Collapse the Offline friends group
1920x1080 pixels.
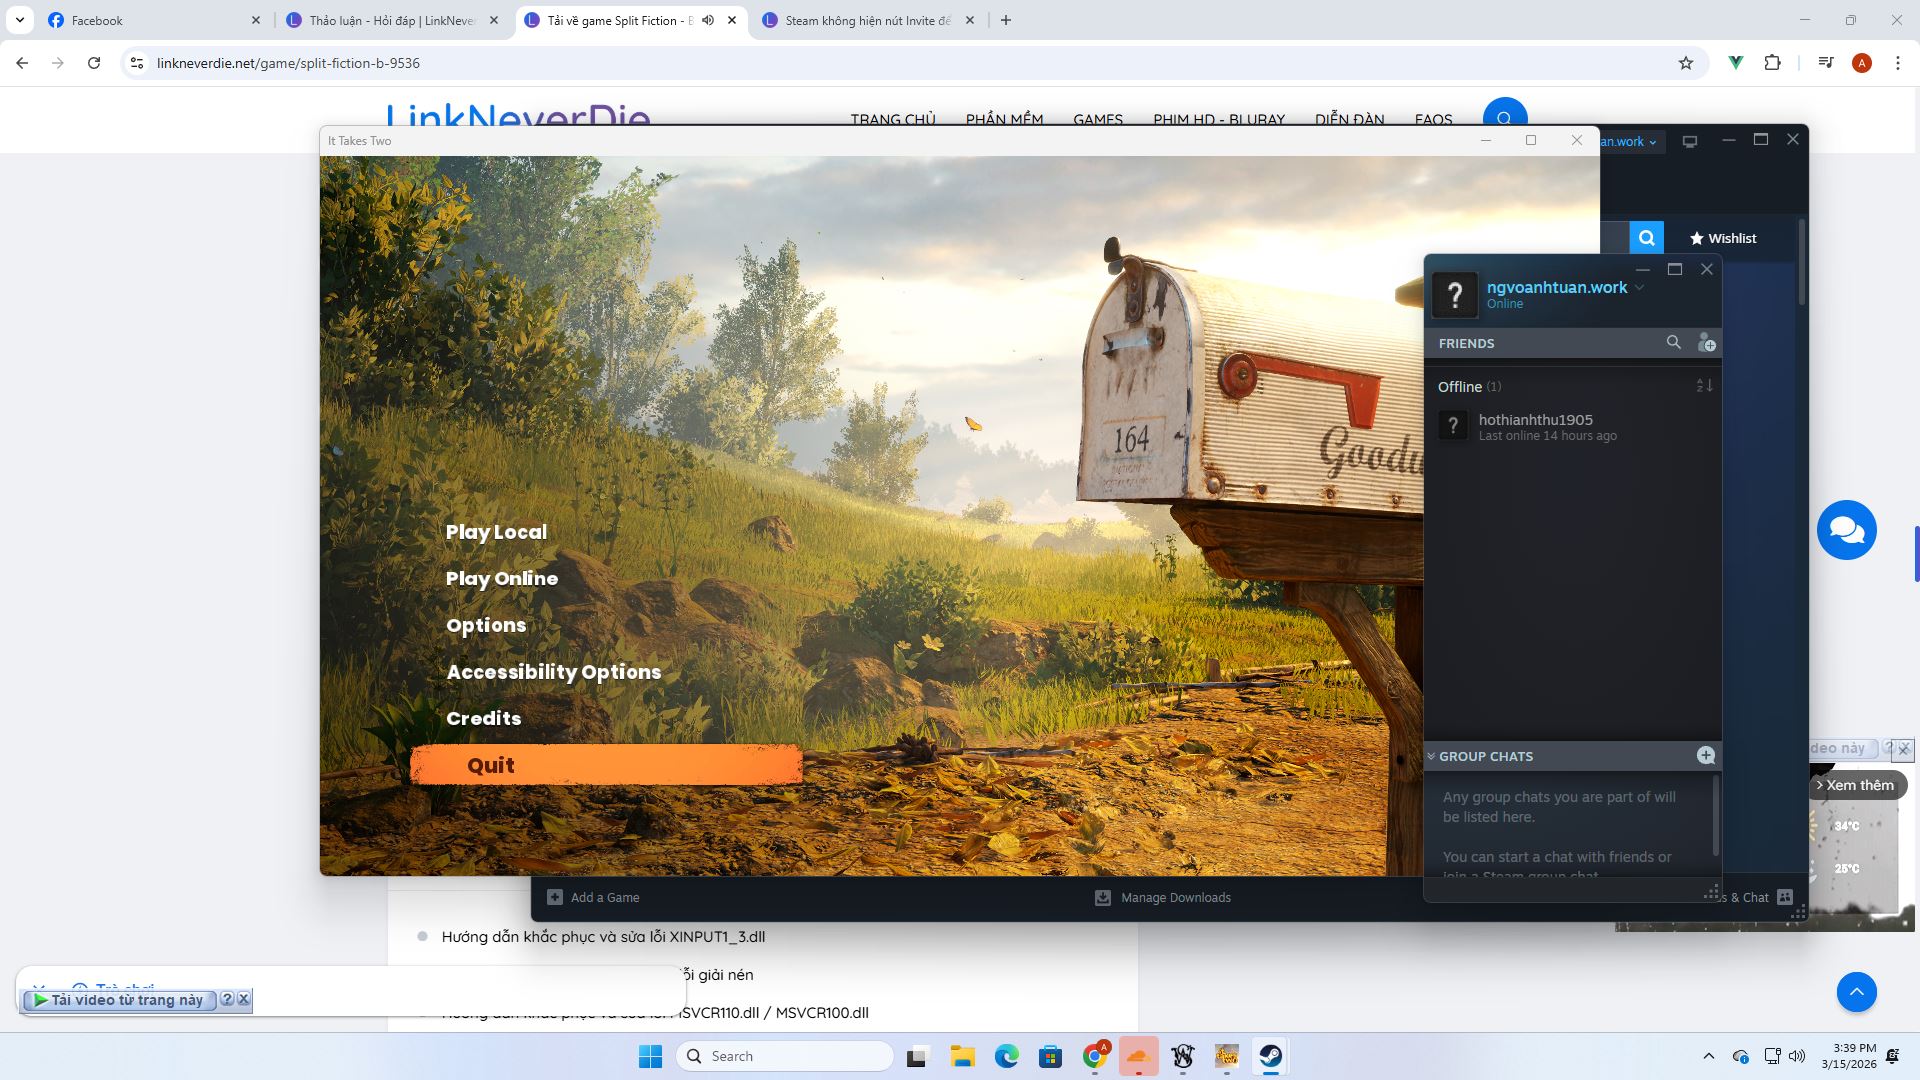pyautogui.click(x=1461, y=386)
